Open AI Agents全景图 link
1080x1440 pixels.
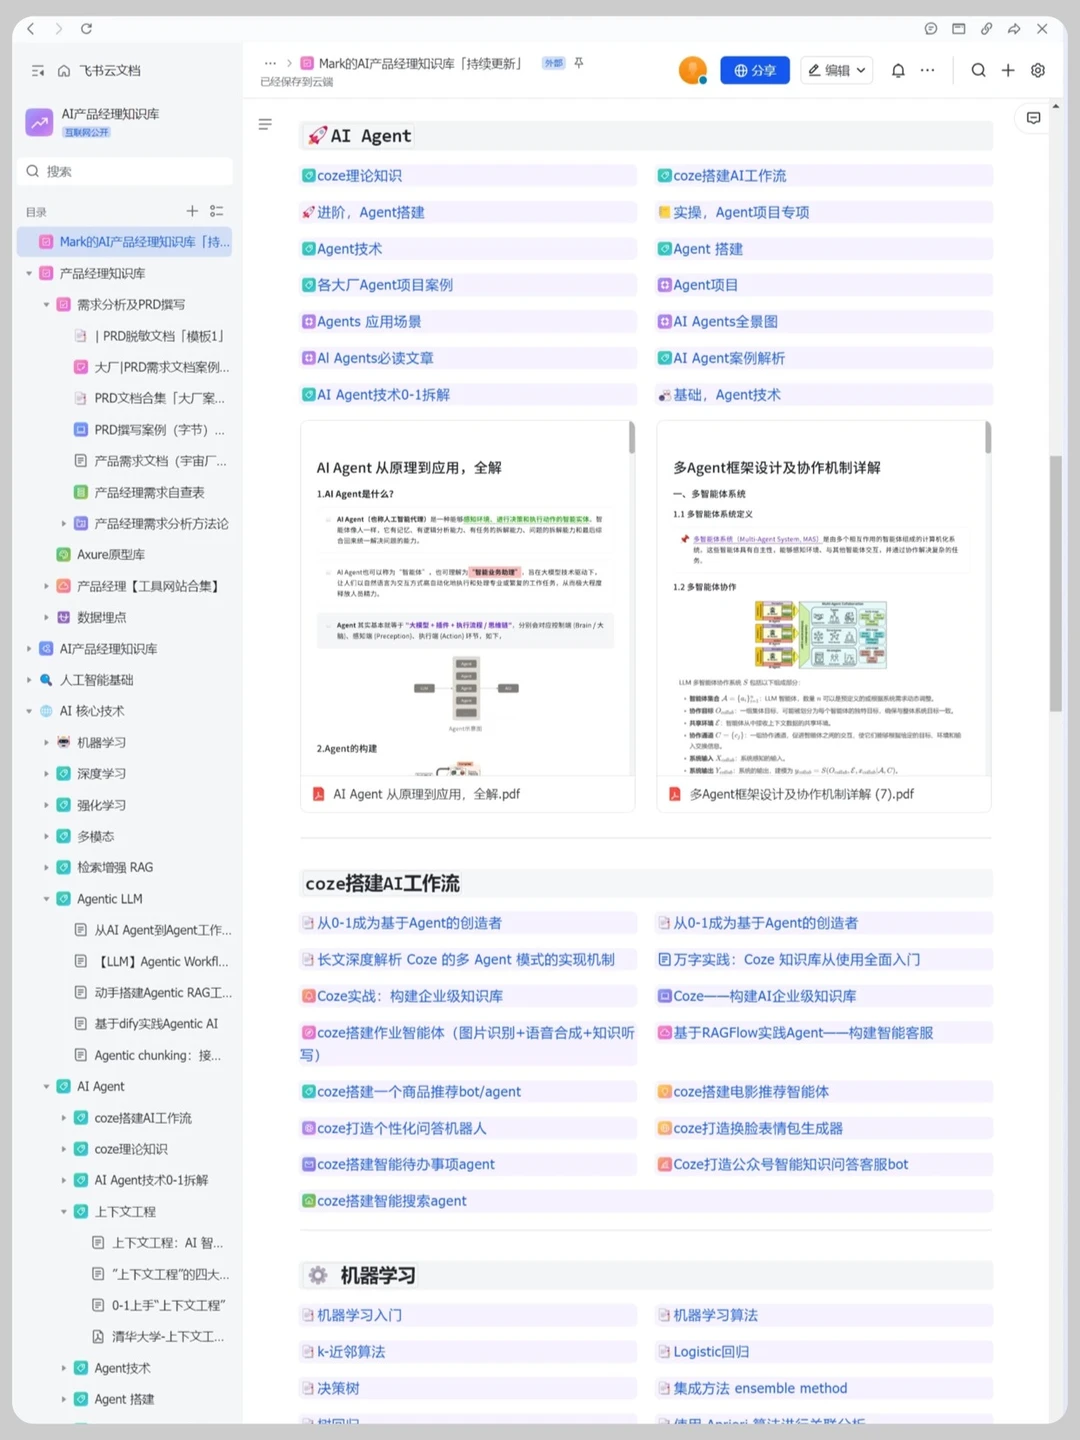[x=725, y=322]
